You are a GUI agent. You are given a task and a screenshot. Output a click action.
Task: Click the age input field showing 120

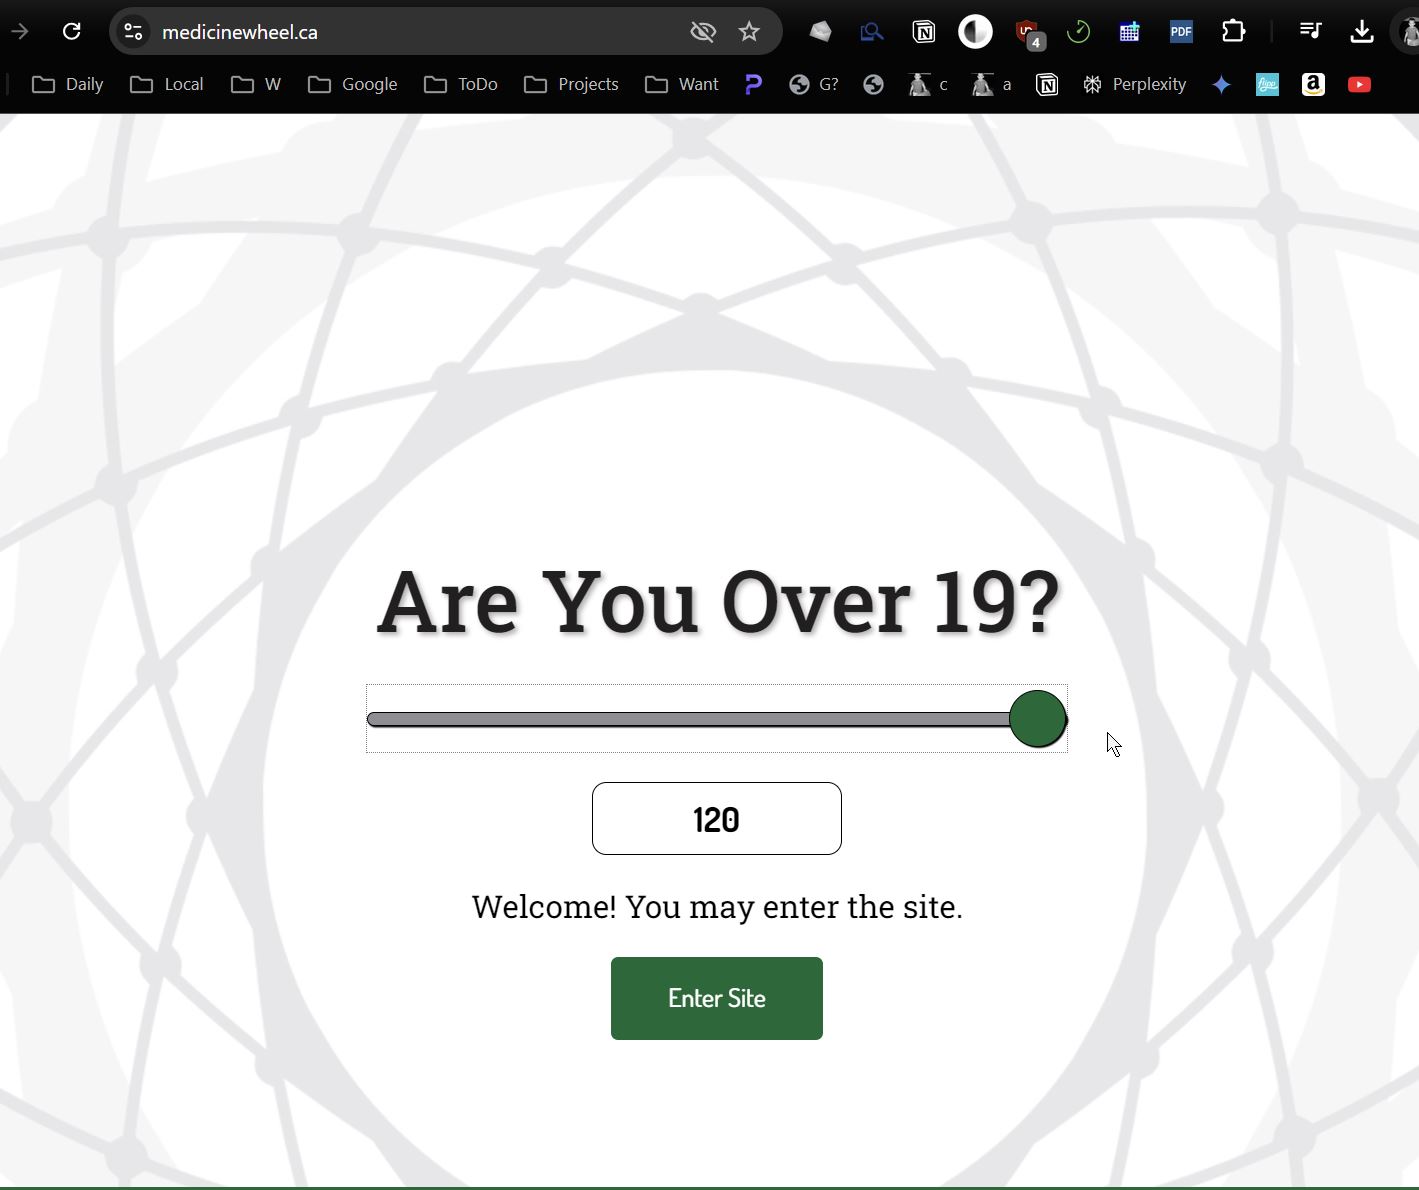point(716,819)
